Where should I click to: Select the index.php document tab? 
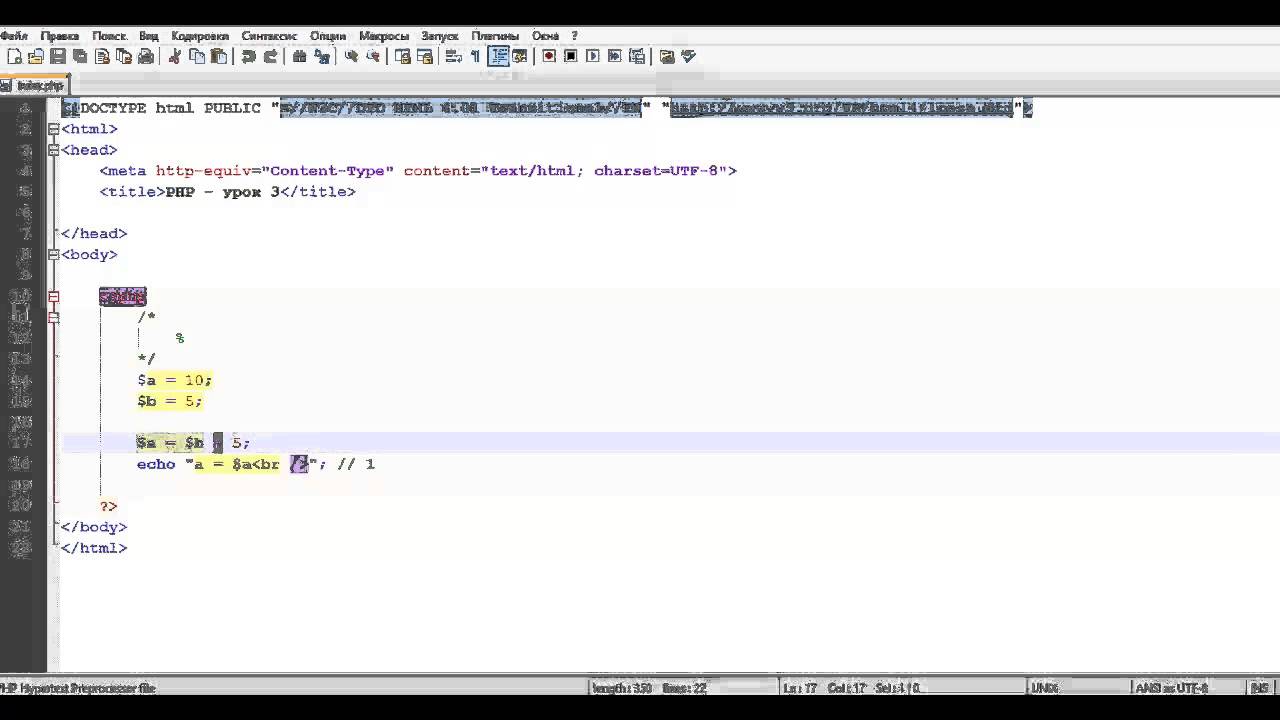36,86
